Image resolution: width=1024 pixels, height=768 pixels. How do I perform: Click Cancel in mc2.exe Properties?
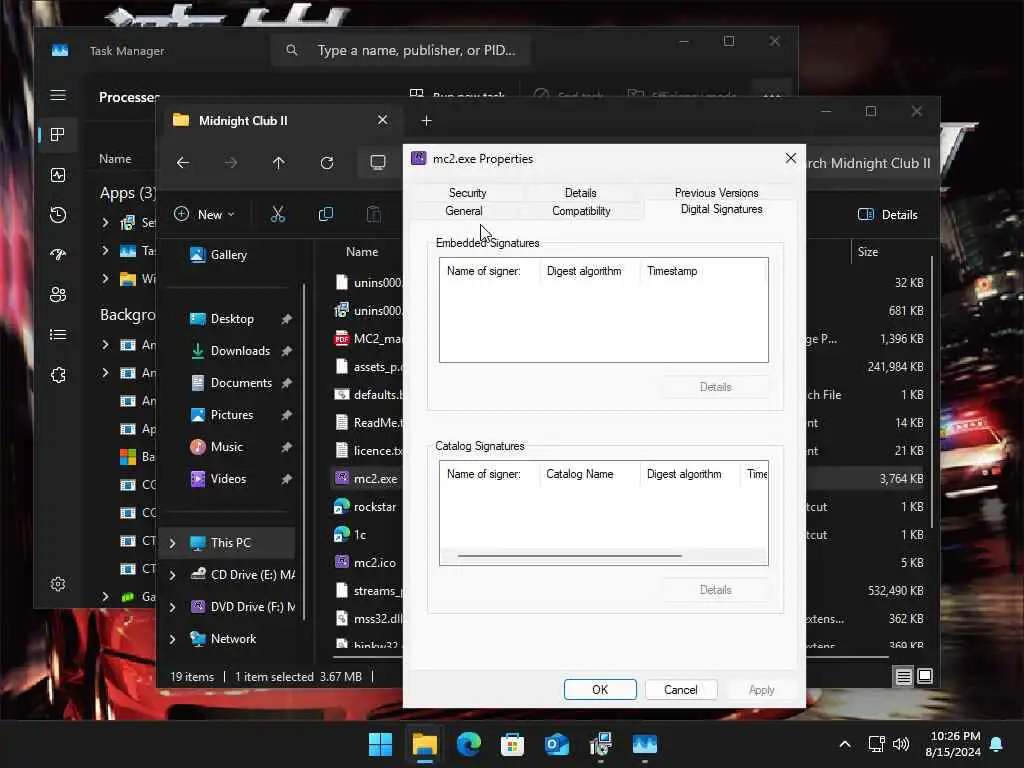pyautogui.click(x=680, y=690)
